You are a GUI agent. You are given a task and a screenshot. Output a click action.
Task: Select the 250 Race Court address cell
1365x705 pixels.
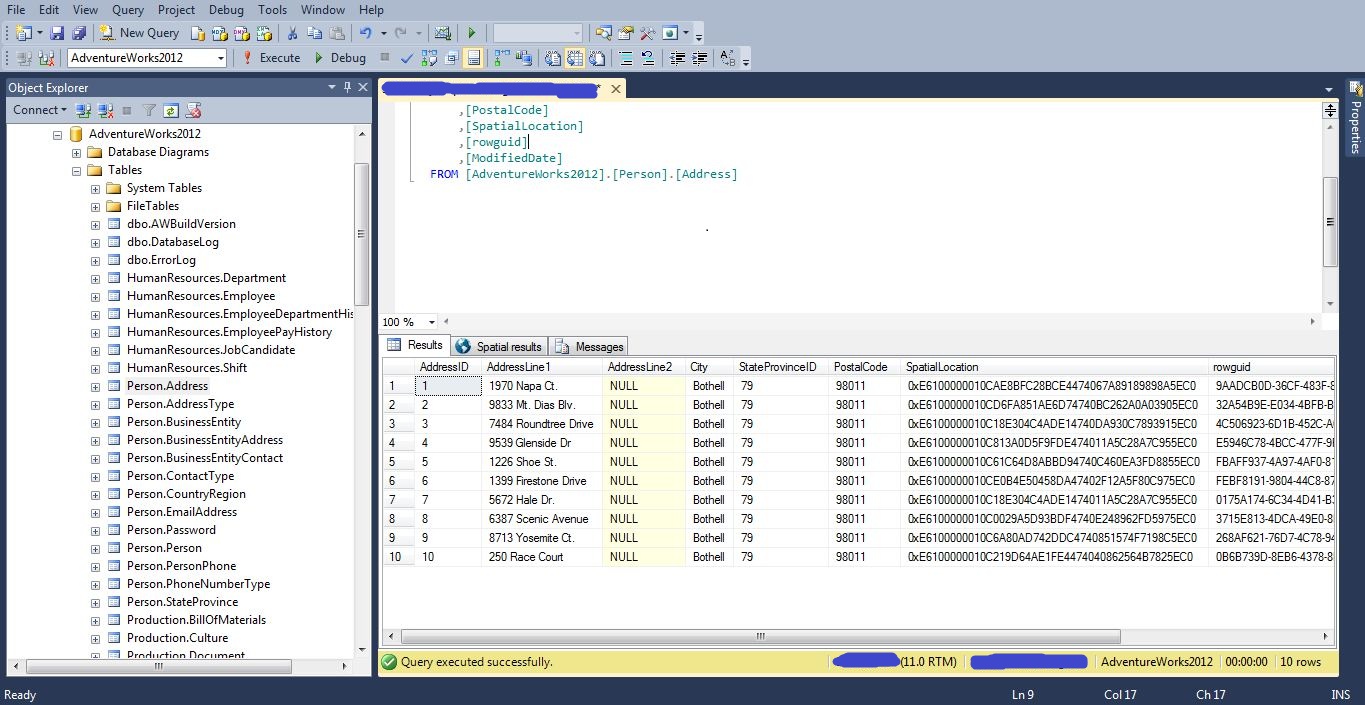[526, 557]
